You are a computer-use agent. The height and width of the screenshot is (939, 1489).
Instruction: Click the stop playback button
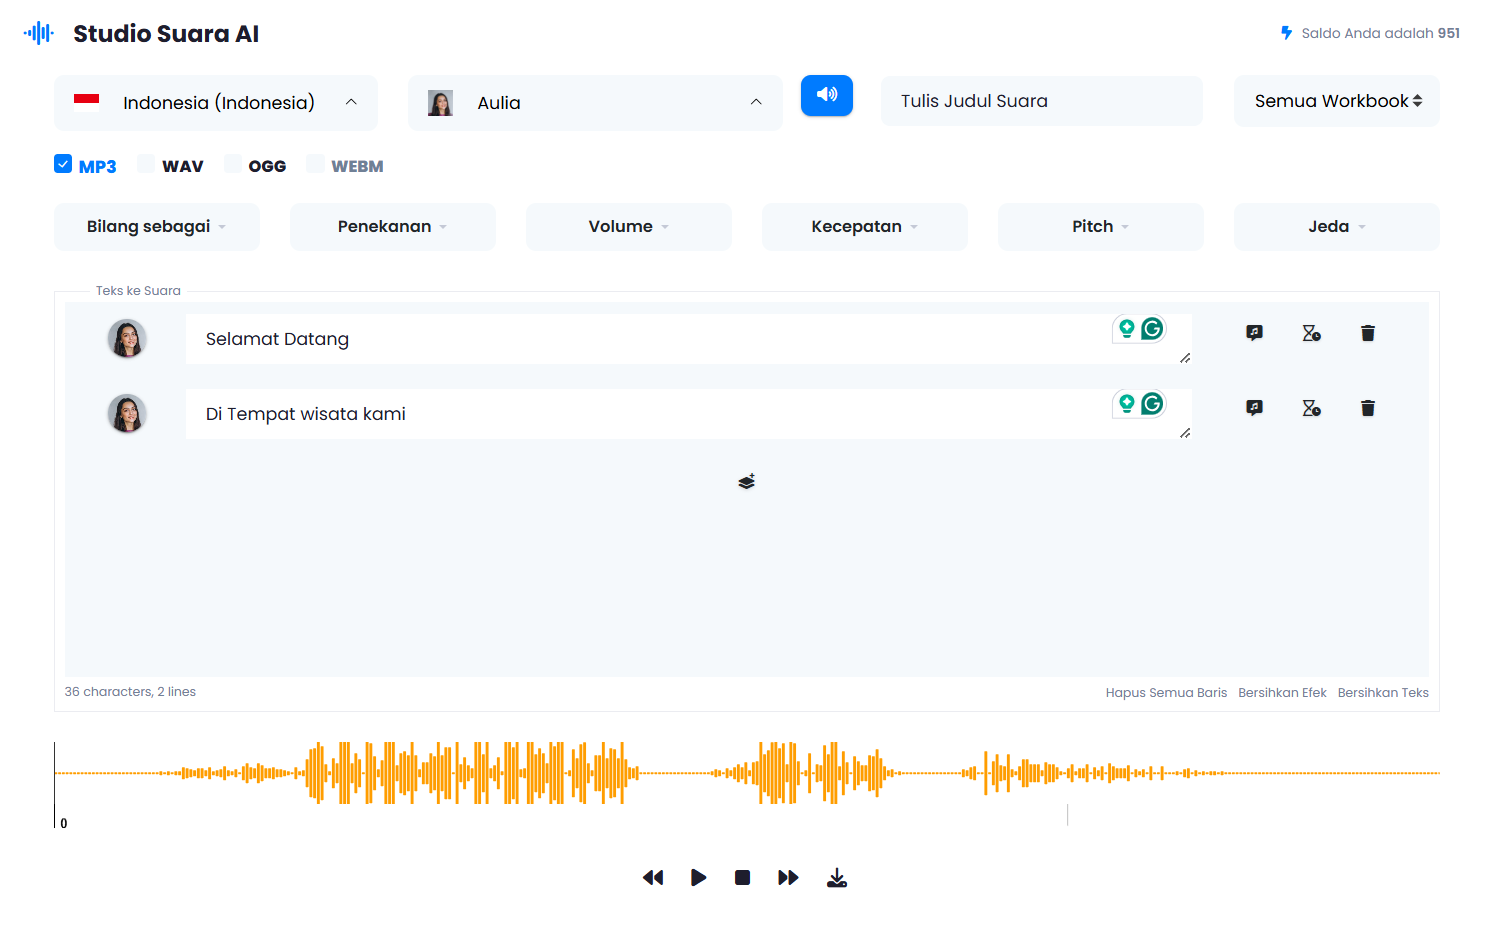point(742,878)
